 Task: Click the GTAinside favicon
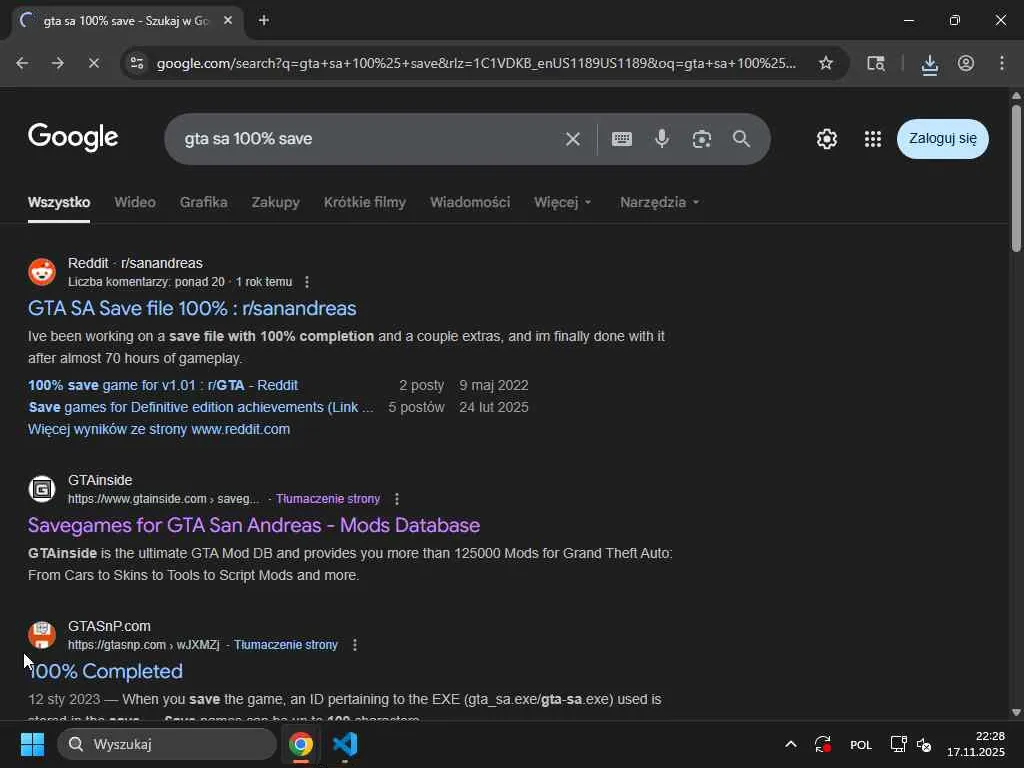(x=42, y=488)
